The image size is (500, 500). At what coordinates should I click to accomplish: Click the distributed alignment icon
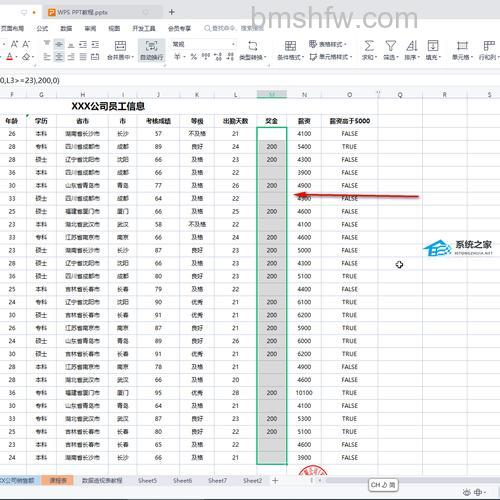[95, 57]
